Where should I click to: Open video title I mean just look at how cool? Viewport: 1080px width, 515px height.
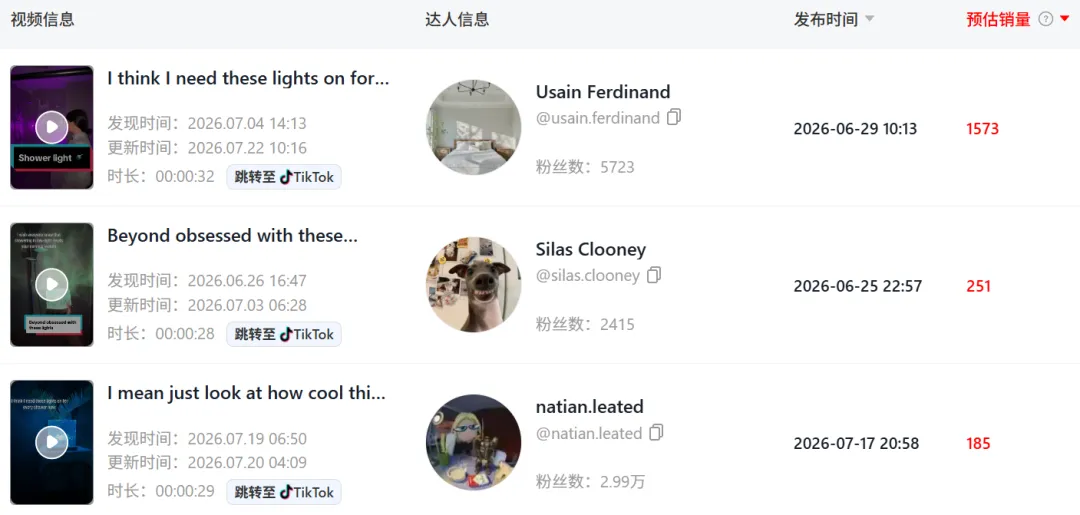(247, 394)
